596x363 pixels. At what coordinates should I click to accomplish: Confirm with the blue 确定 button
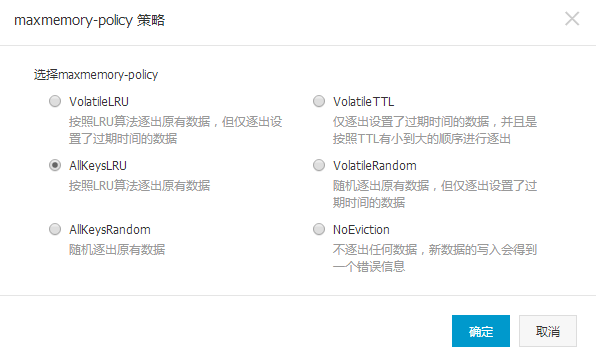coord(481,331)
